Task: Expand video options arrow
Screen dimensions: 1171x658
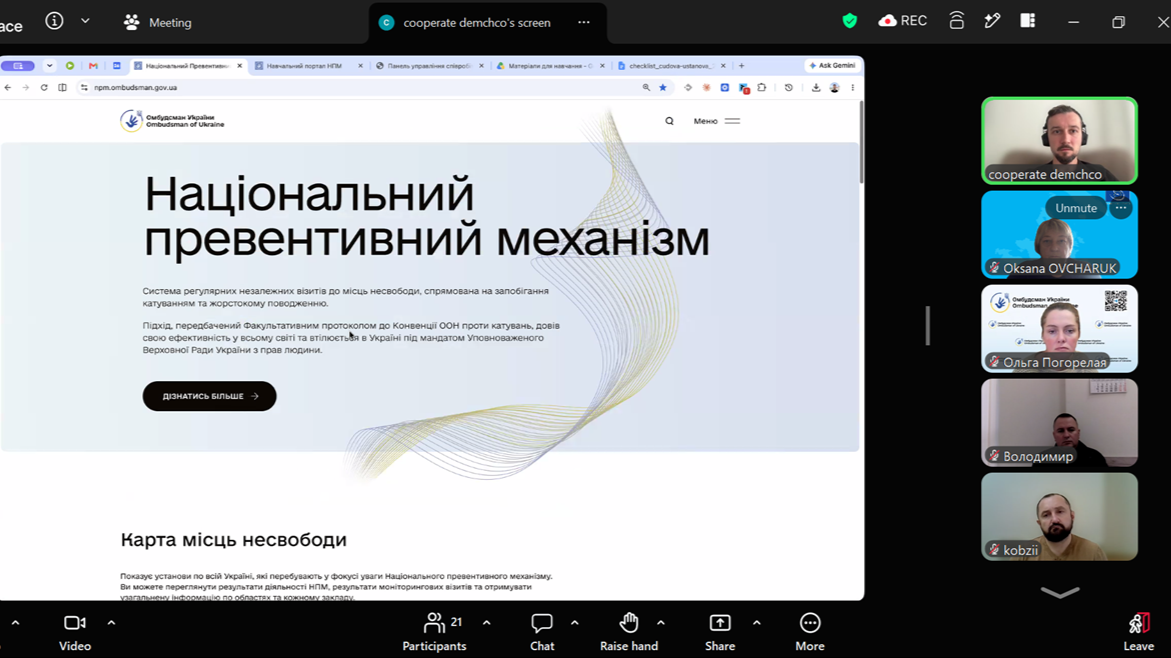Action: click(x=111, y=622)
